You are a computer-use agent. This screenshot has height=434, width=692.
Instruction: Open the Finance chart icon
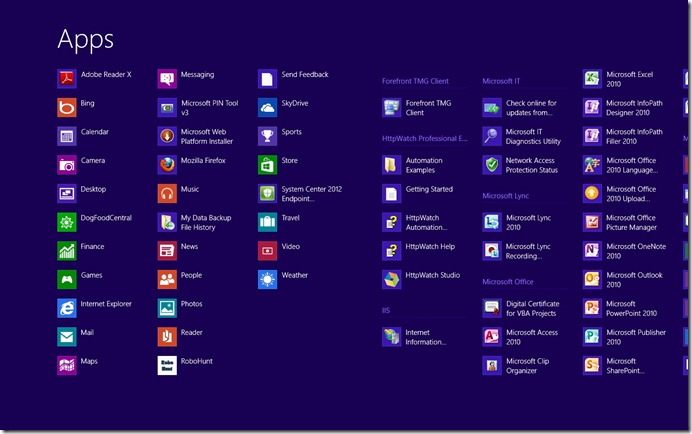tap(67, 251)
